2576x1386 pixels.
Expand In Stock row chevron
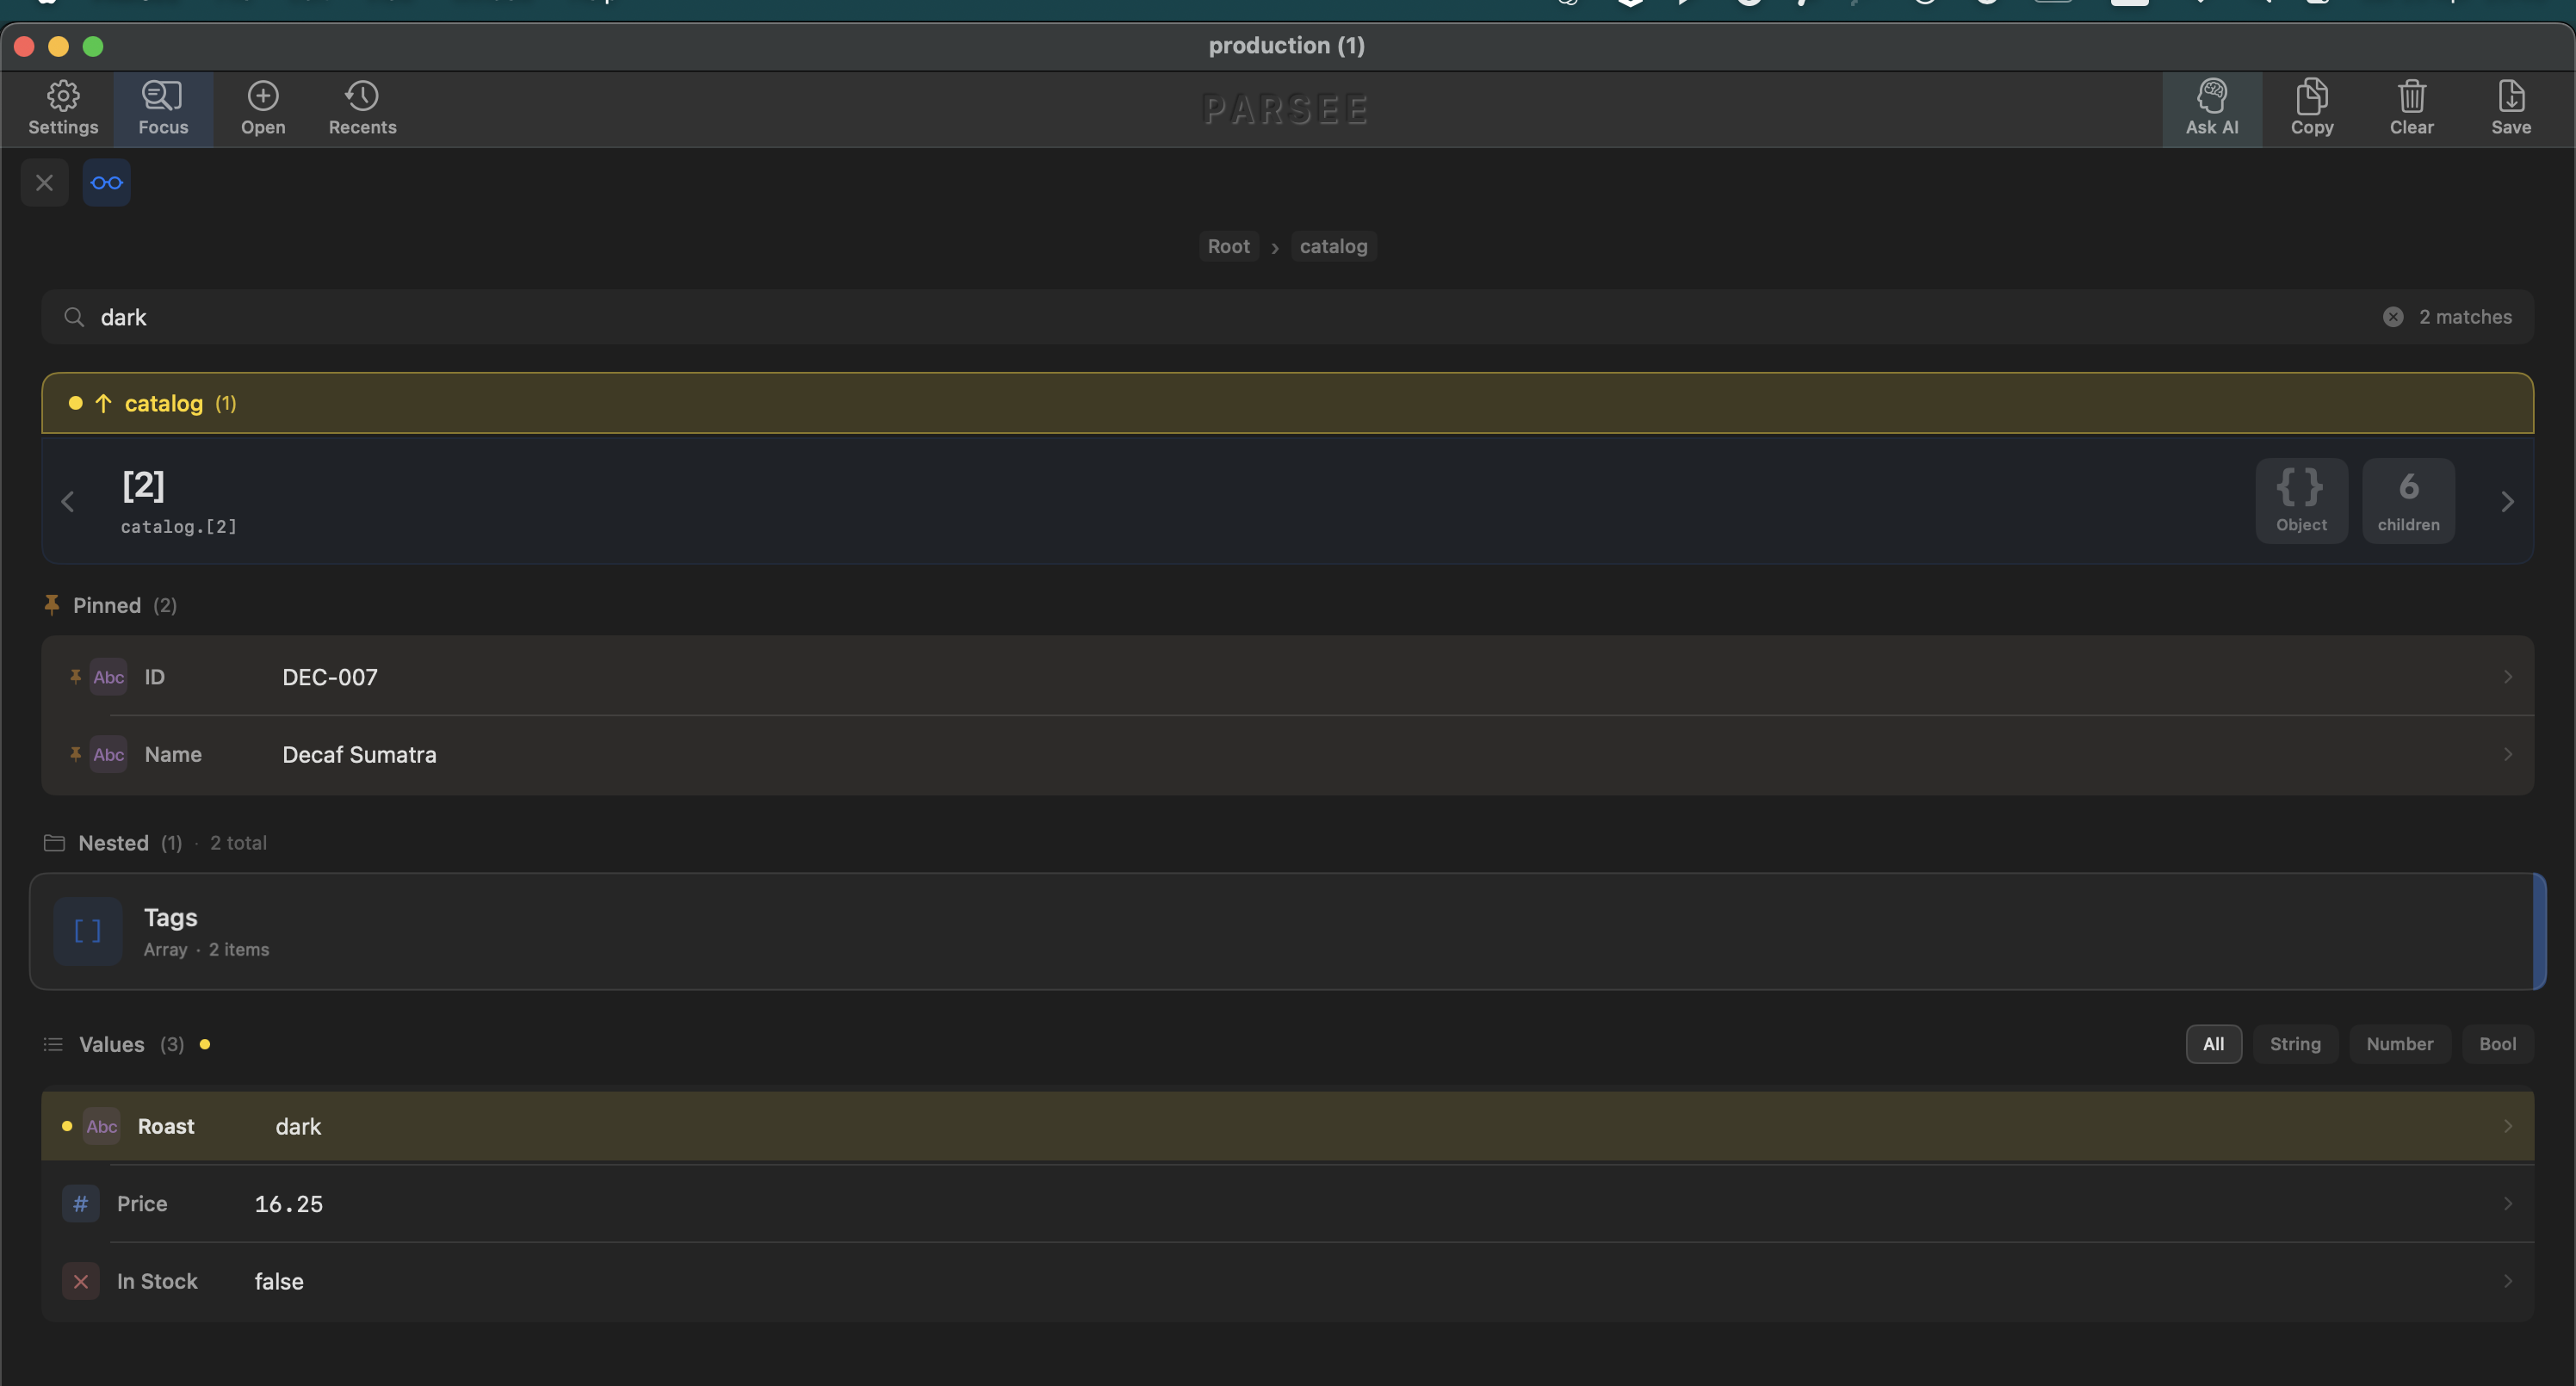tap(2507, 1281)
